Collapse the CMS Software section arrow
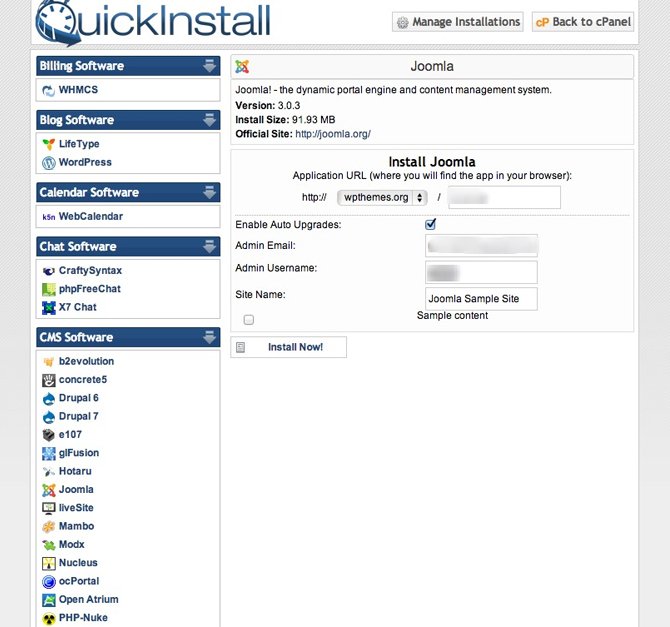Screen dimensions: 670x627 tap(209, 337)
